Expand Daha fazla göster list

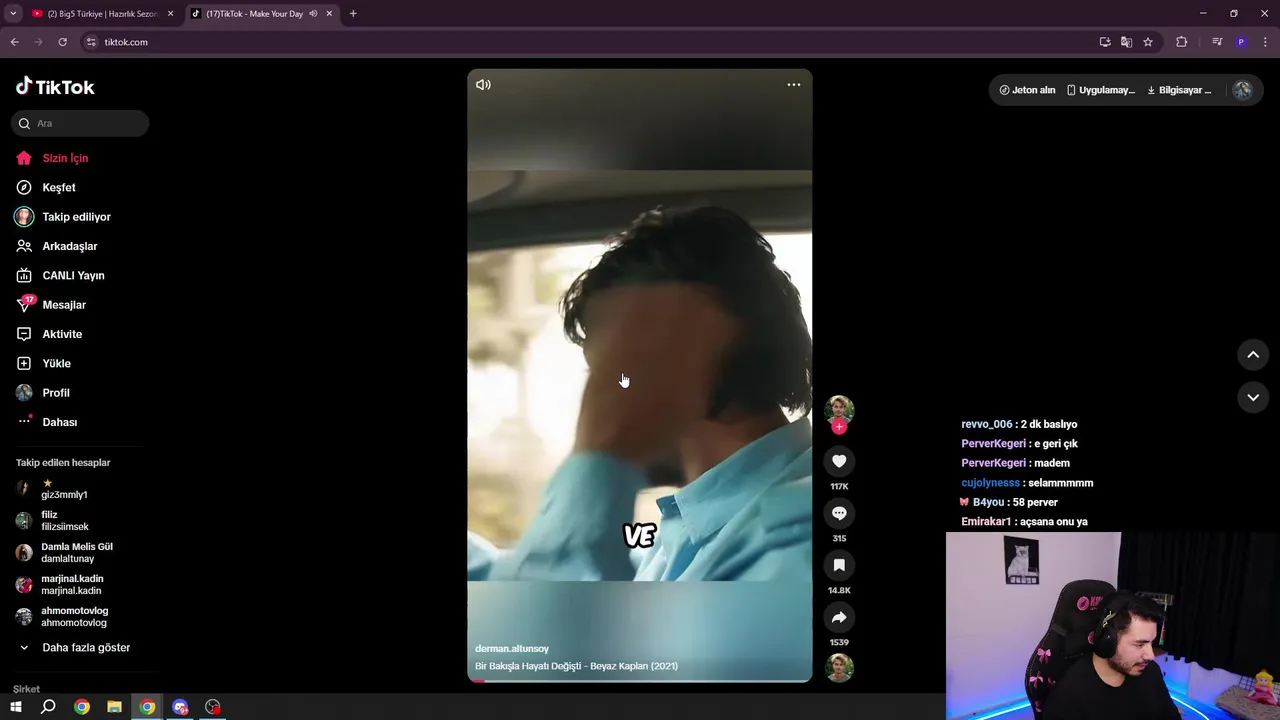coord(75,648)
